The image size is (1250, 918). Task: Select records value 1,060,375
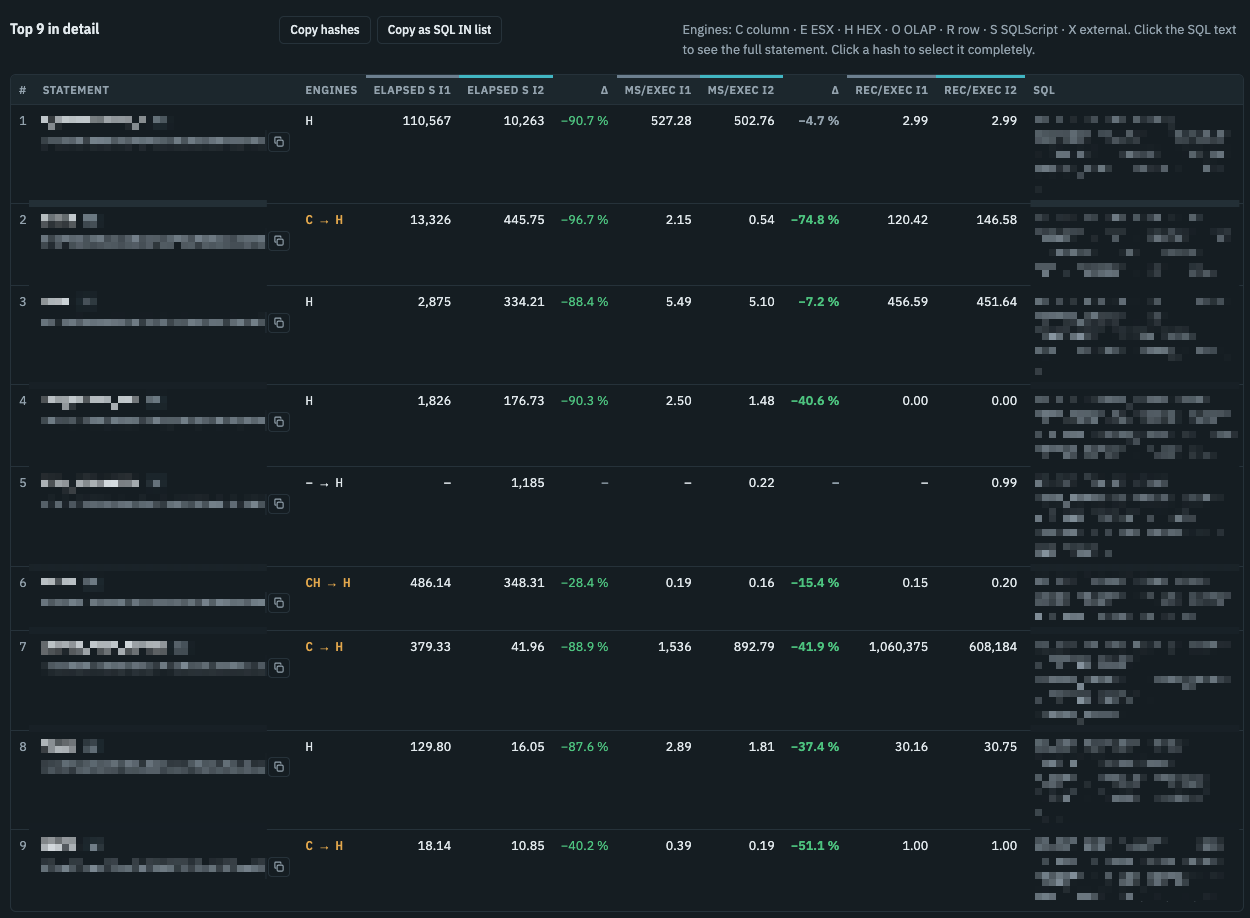[x=898, y=647]
